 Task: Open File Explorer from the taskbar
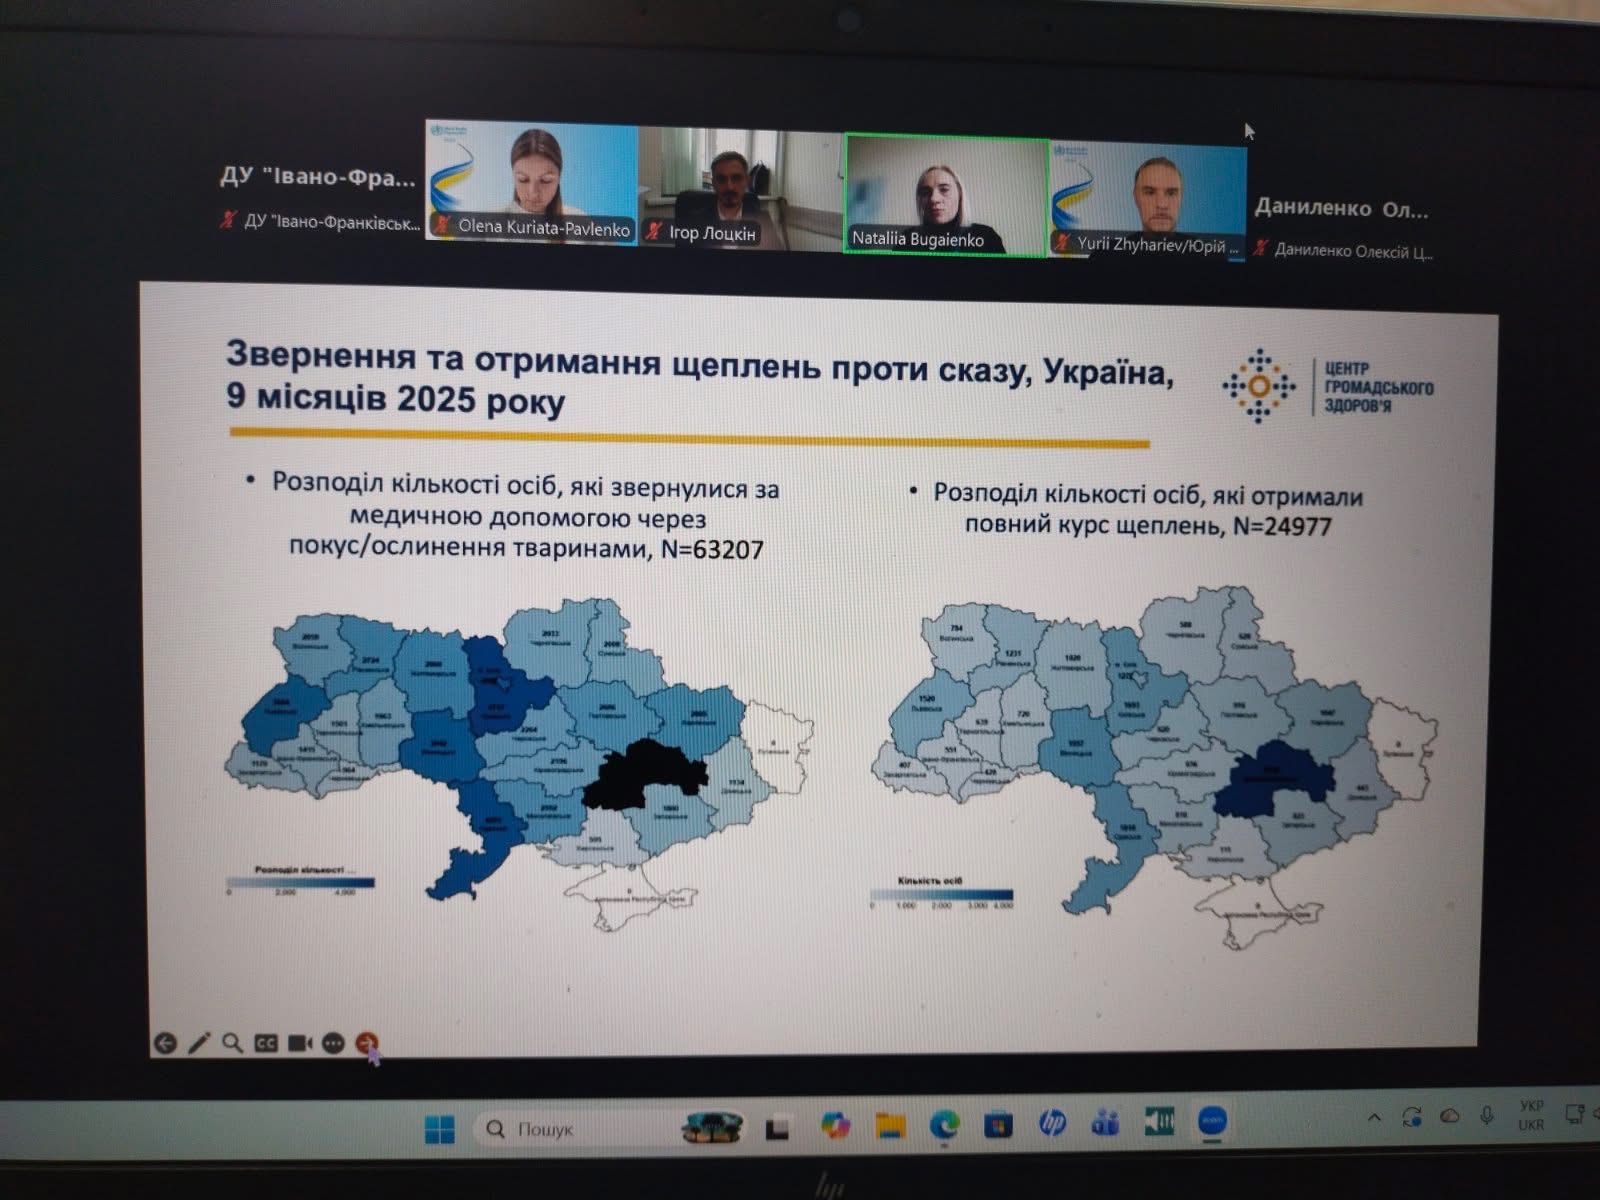889,1126
